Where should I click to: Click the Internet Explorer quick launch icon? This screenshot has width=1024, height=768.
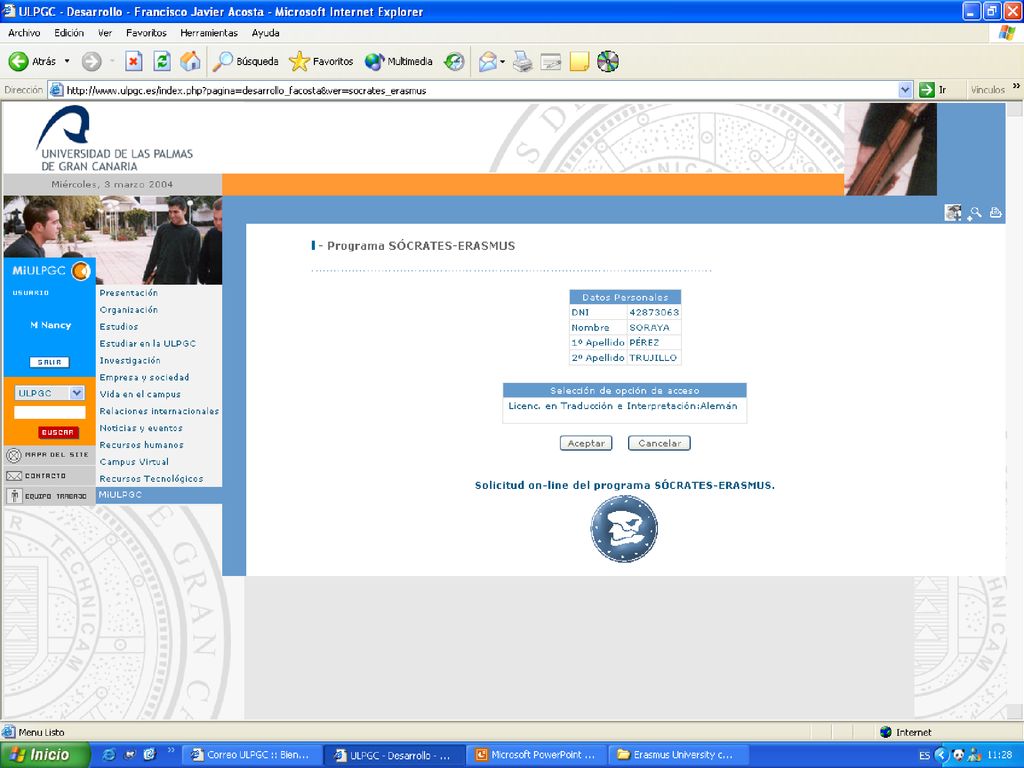tap(109, 755)
